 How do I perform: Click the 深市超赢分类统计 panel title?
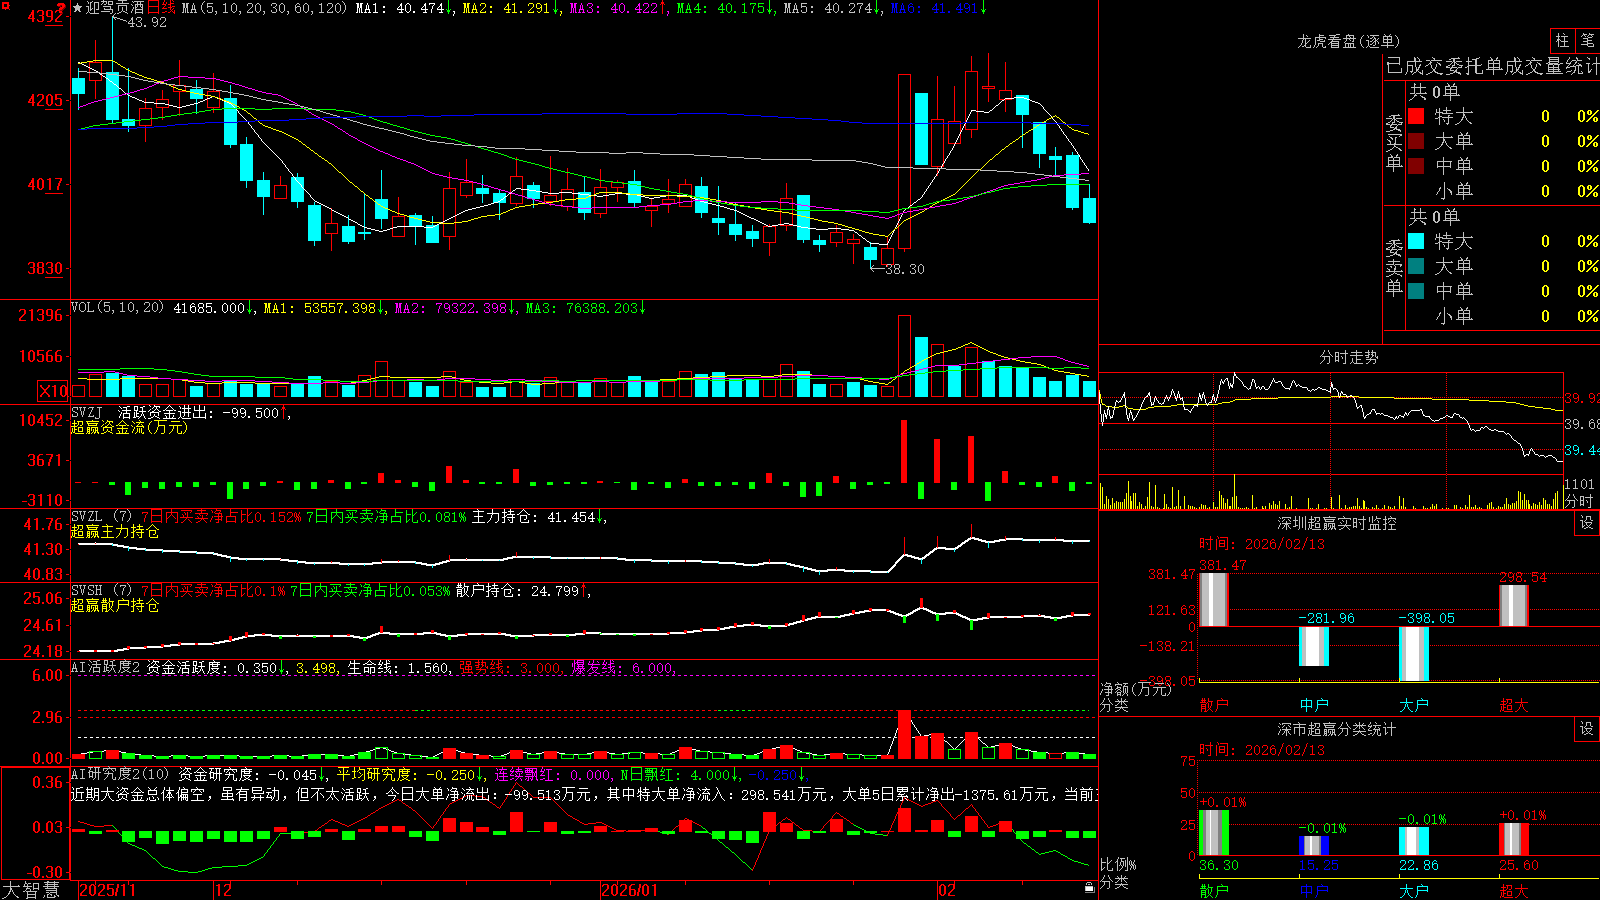pos(1337,729)
